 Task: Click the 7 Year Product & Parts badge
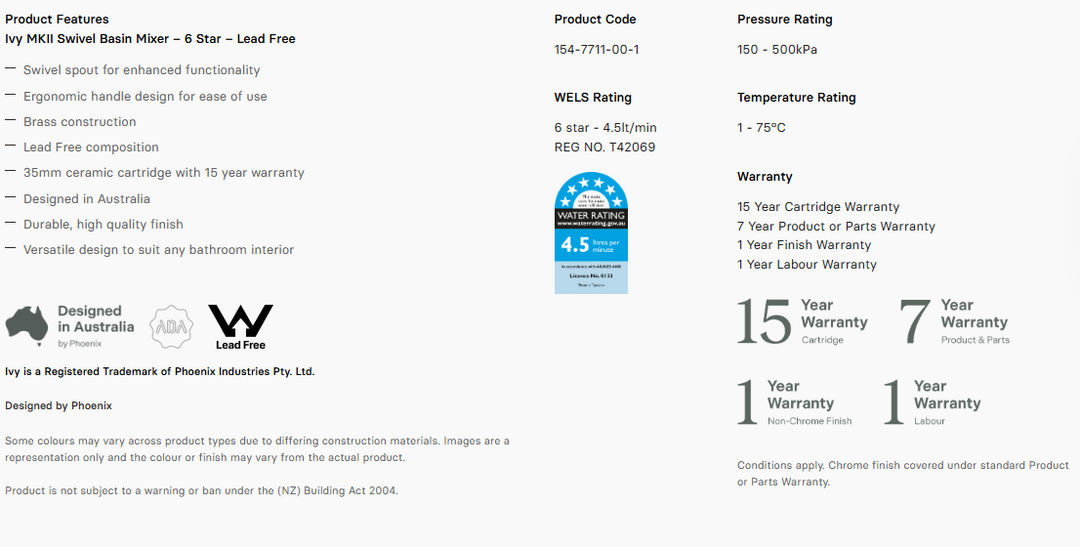[955, 323]
